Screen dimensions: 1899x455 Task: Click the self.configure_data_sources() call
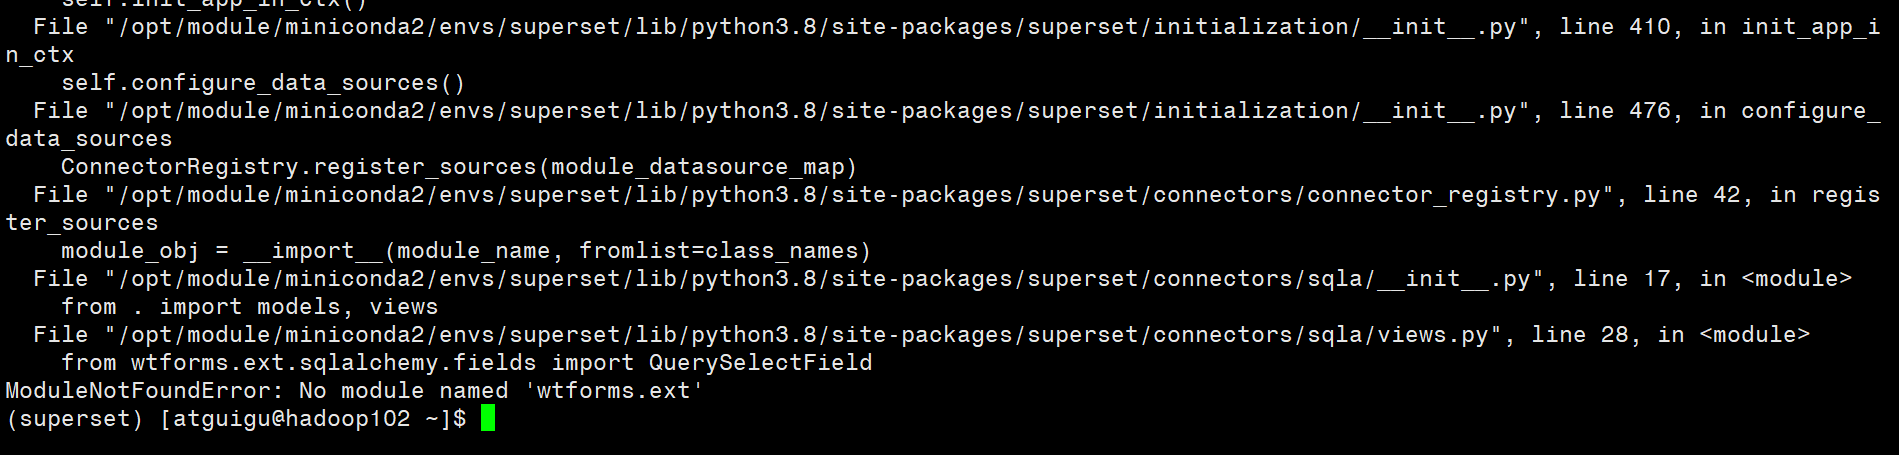[x=263, y=82]
